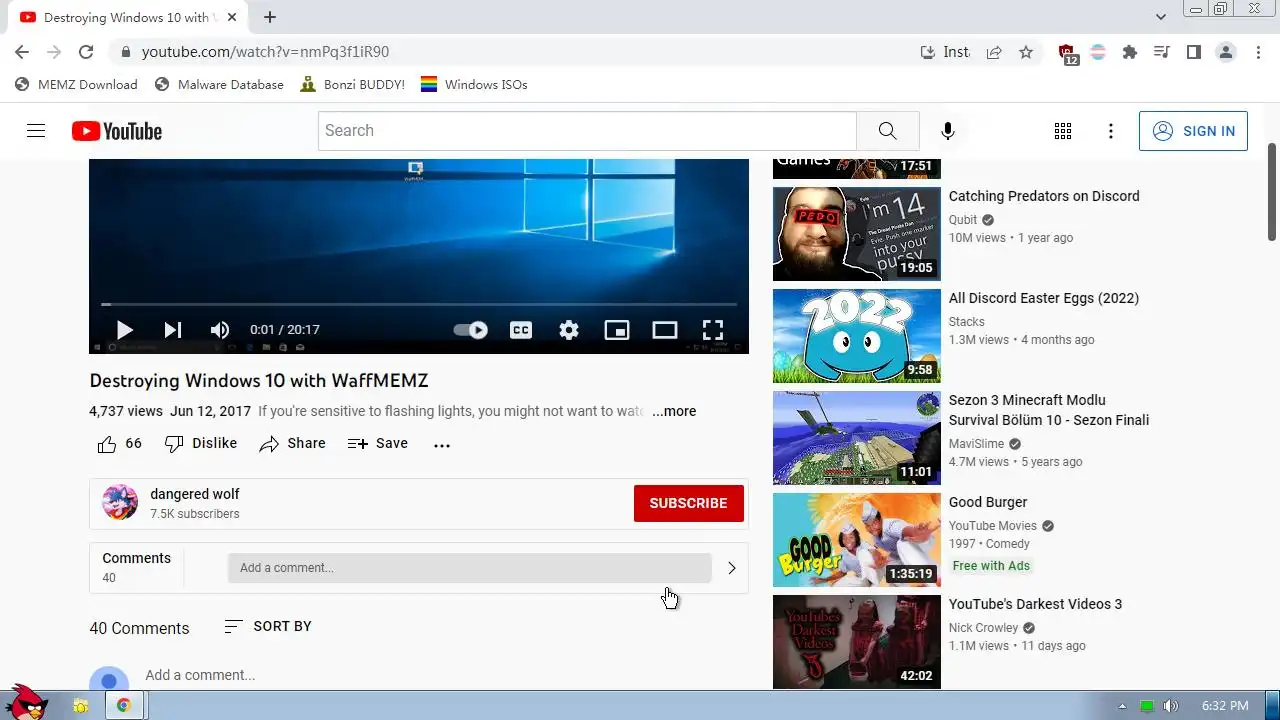Open the media controls toolbar icon

[1162, 52]
